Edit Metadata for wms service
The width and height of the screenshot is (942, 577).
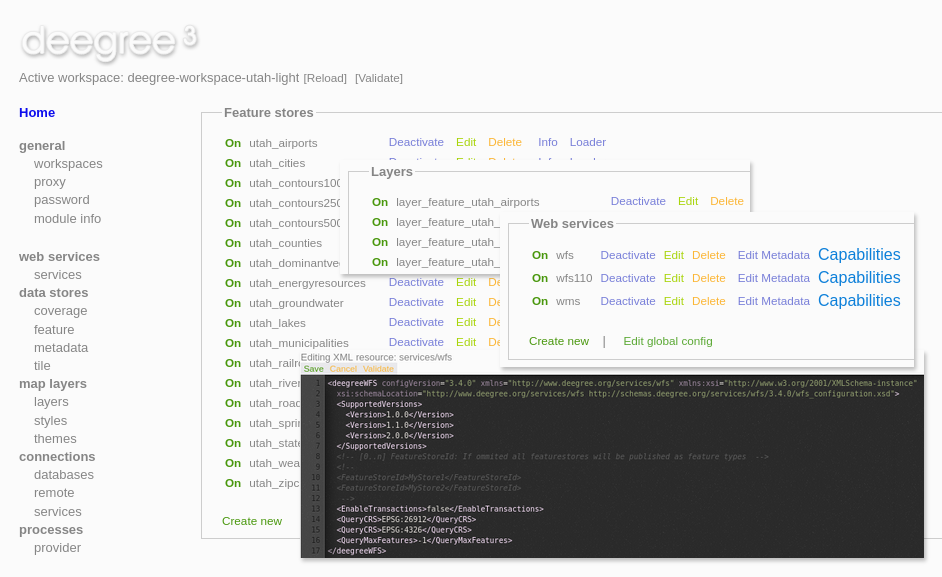pyautogui.click(x=774, y=301)
